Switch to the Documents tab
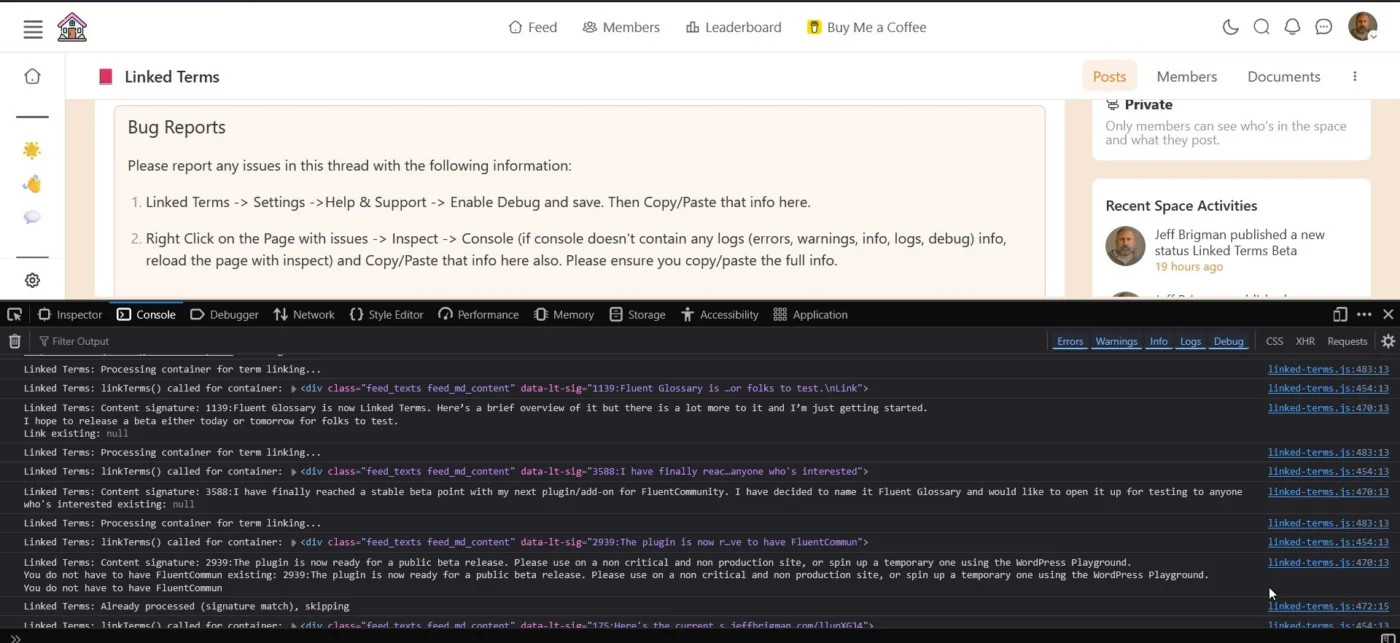Viewport: 1400px width, 643px height. (1283, 76)
